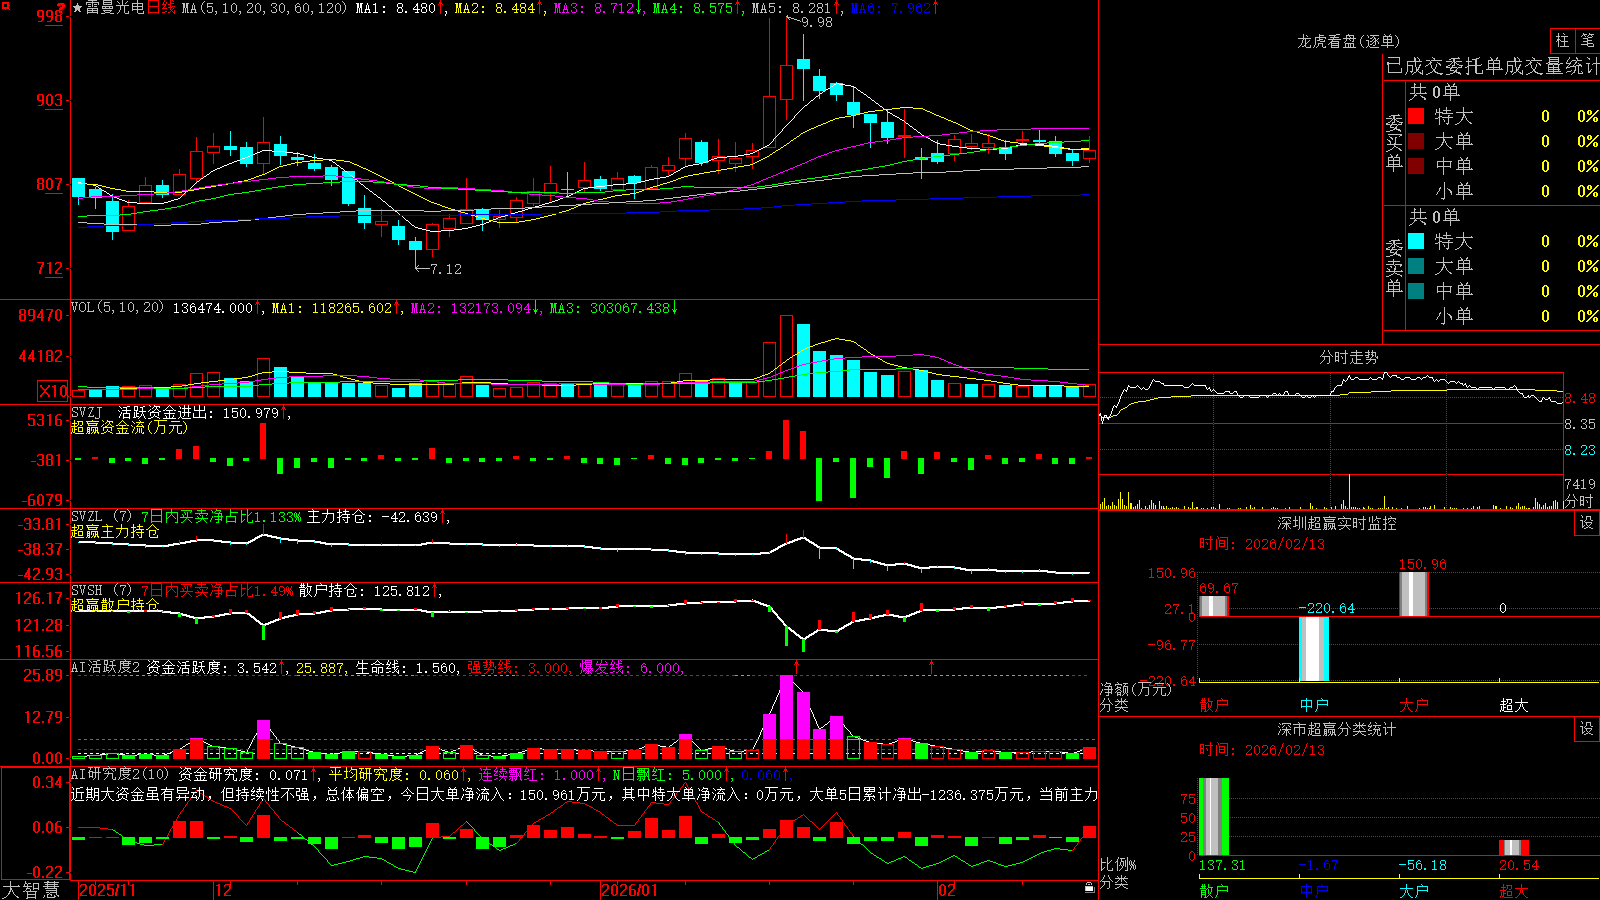
Task: Select 散户 in 深圳超赢实时监控 chart
Action: click(1214, 705)
